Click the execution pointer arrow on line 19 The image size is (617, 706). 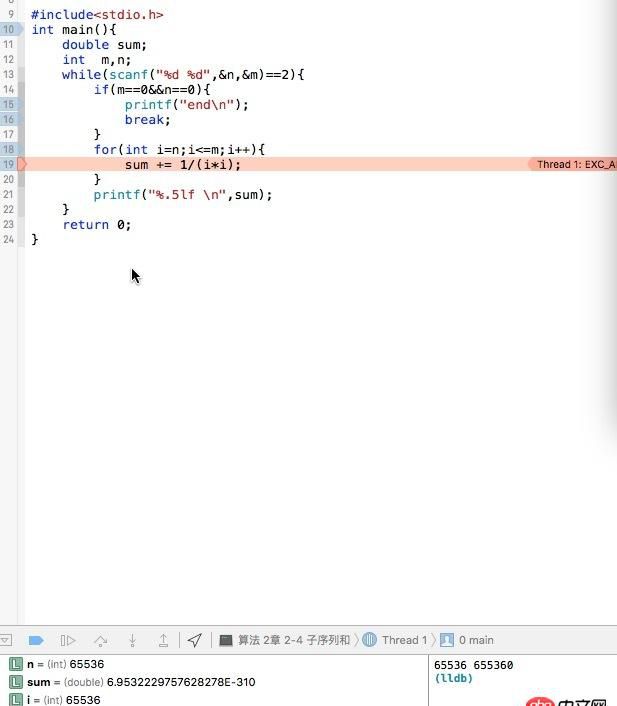click(x=22, y=164)
